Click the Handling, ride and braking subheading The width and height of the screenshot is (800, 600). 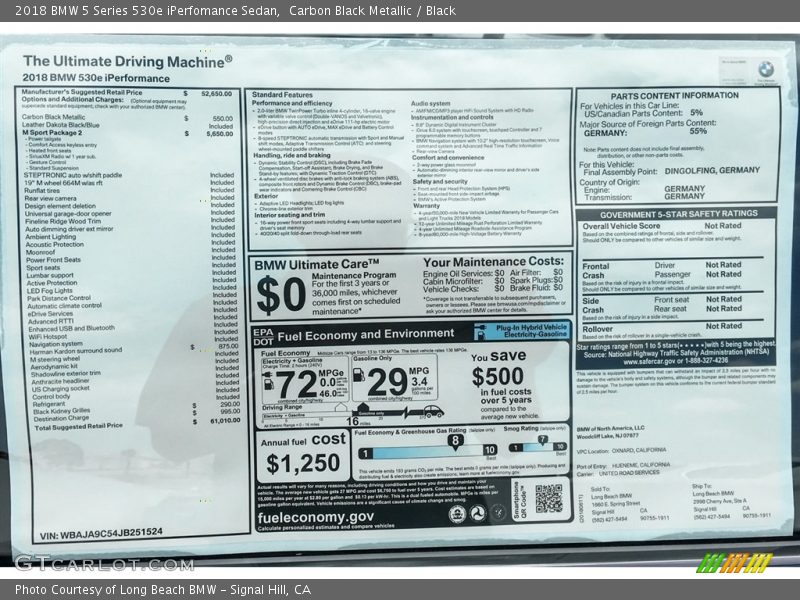(x=292, y=155)
